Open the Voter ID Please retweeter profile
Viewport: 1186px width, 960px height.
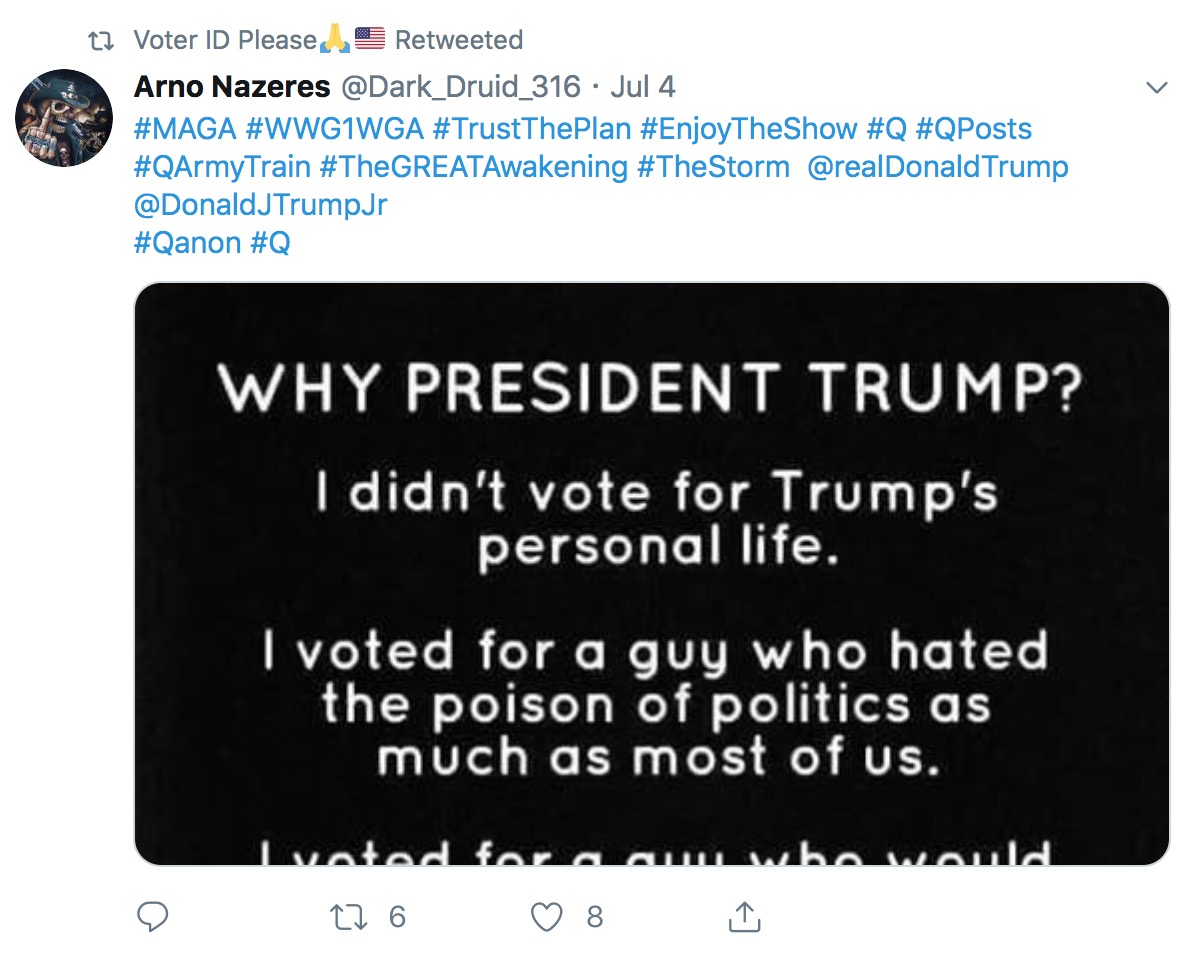coord(225,41)
